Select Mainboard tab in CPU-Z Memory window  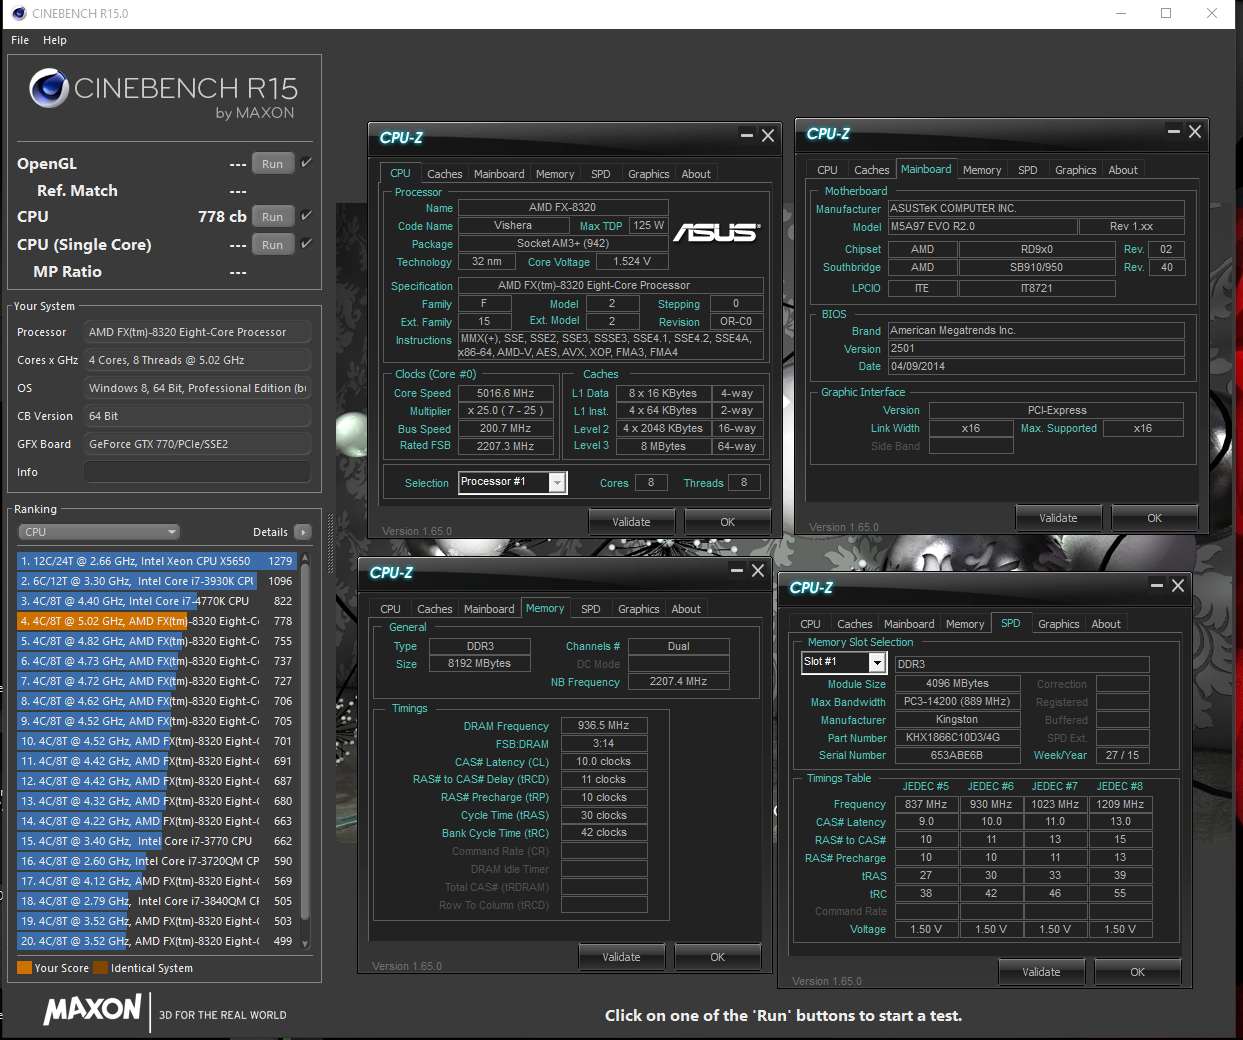[489, 609]
